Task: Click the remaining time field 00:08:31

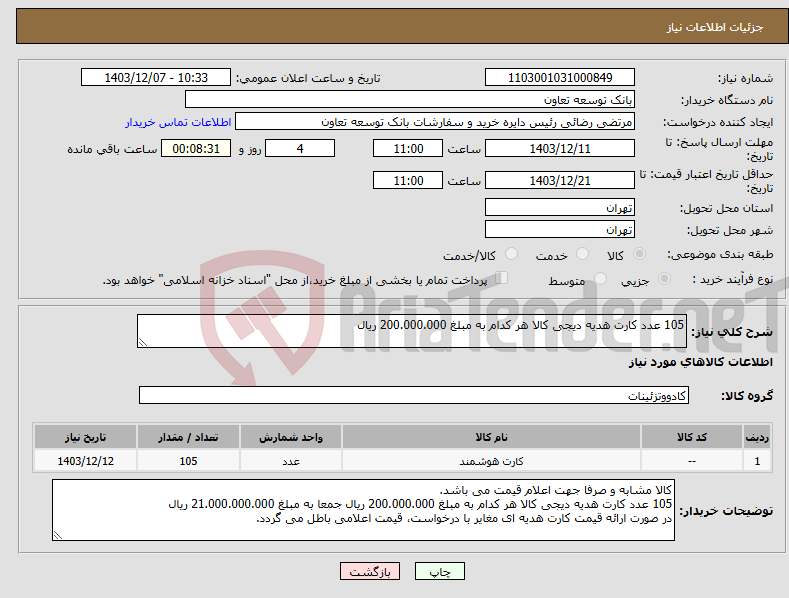Action: click(196, 148)
